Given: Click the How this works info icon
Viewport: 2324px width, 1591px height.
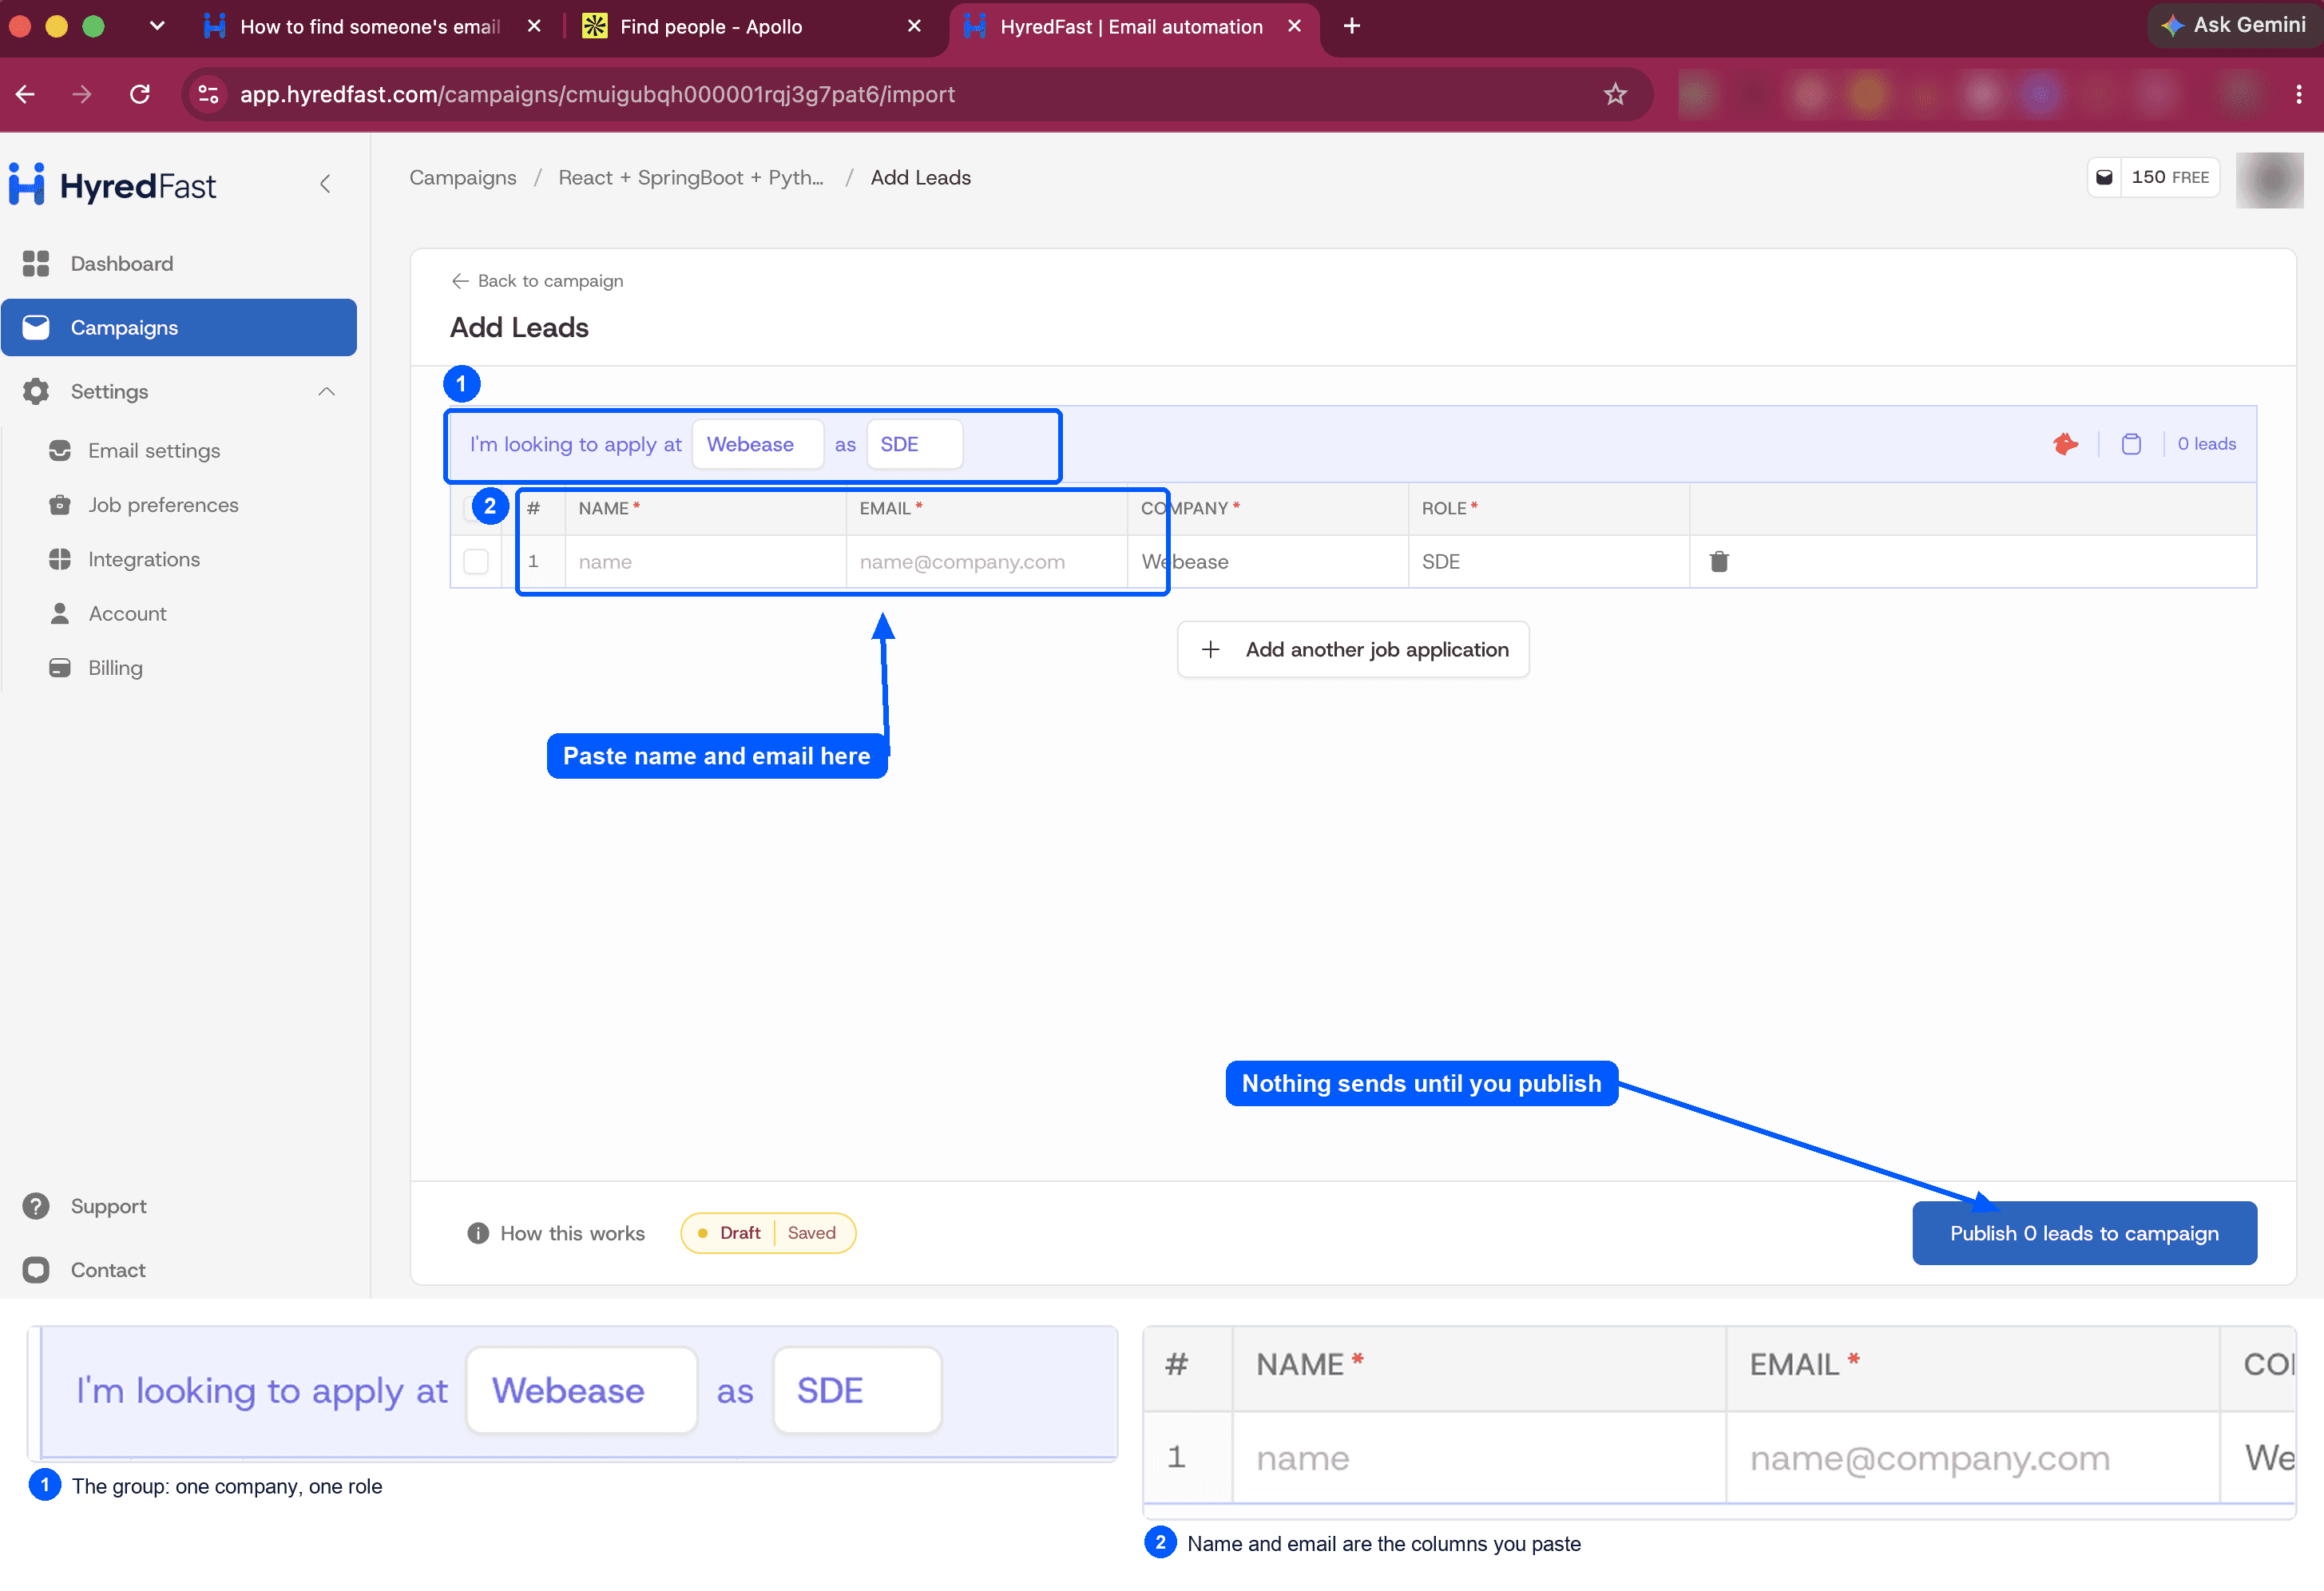Looking at the screenshot, I should pyautogui.click(x=478, y=1233).
